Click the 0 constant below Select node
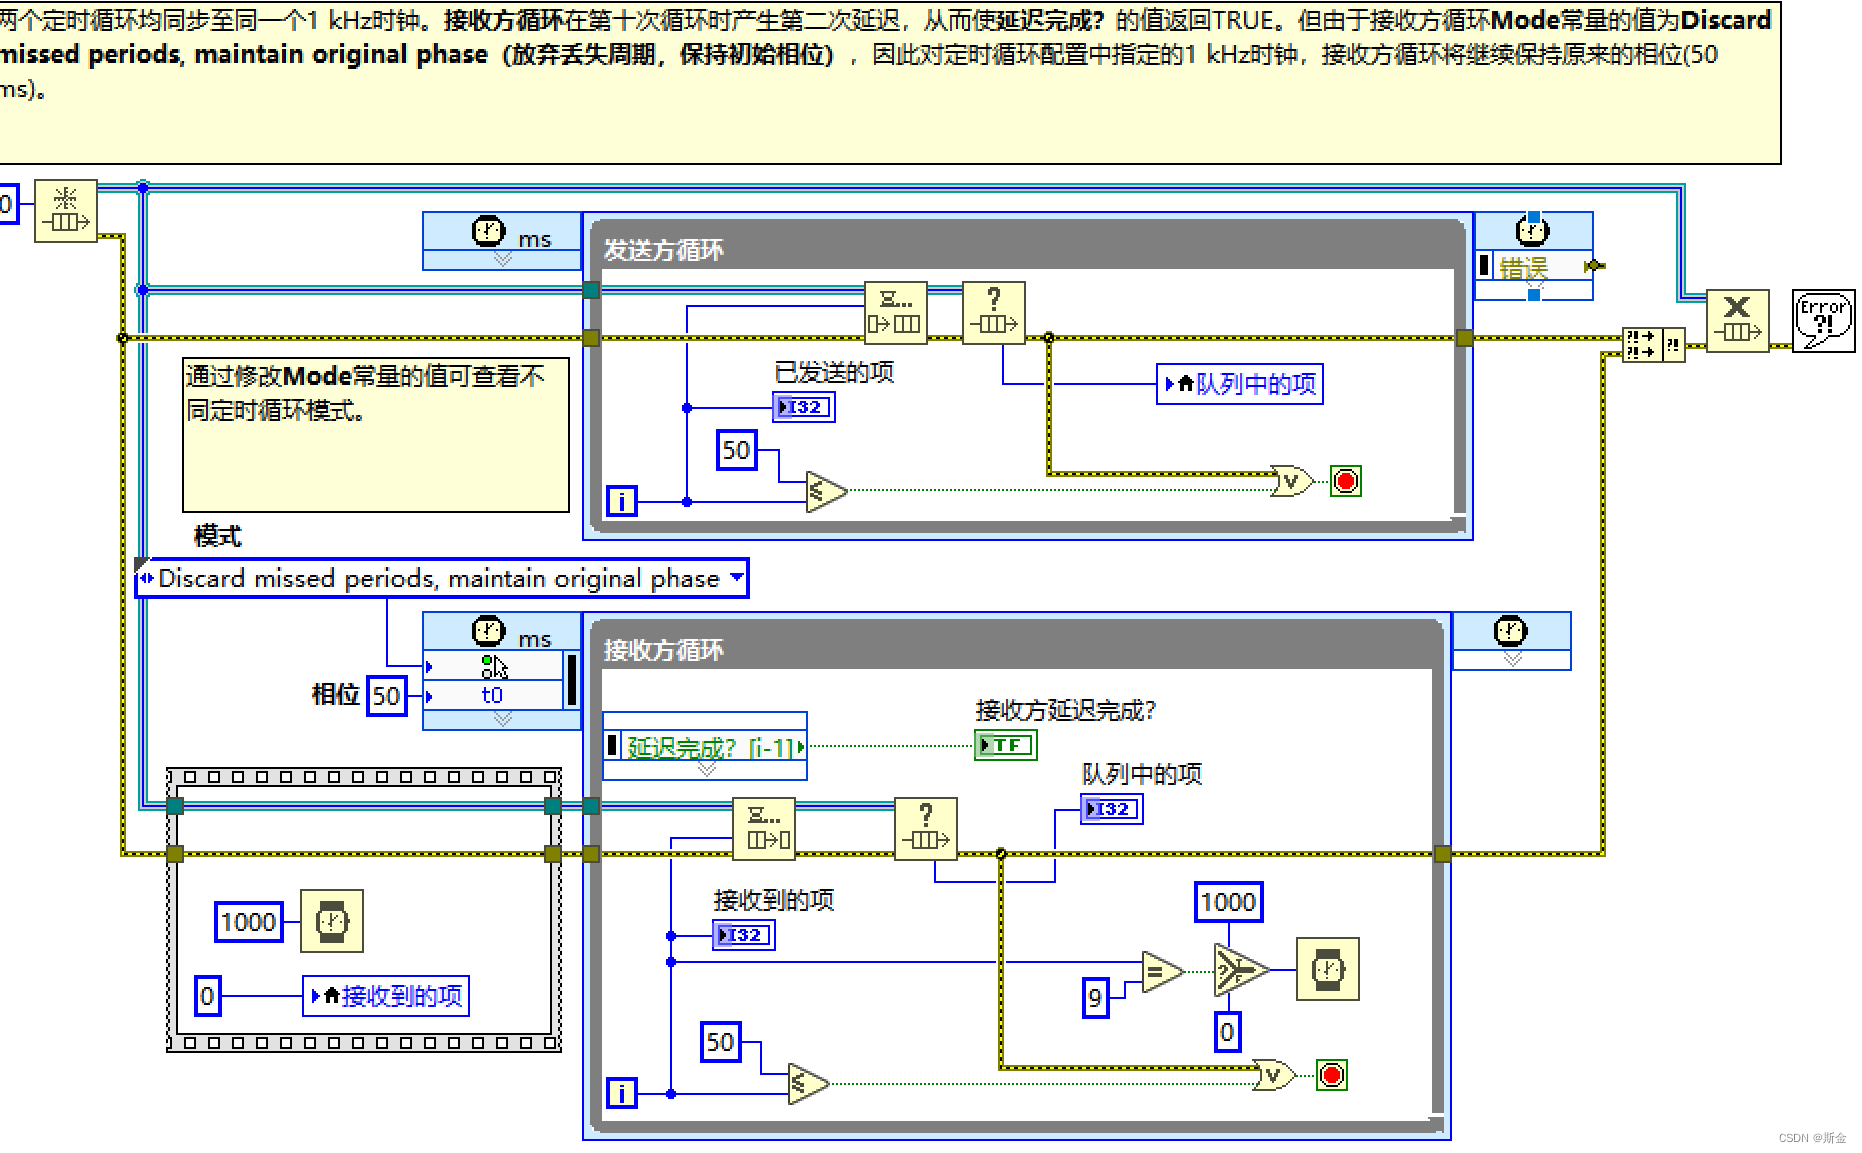The image size is (1862, 1153). pyautogui.click(x=1227, y=1031)
